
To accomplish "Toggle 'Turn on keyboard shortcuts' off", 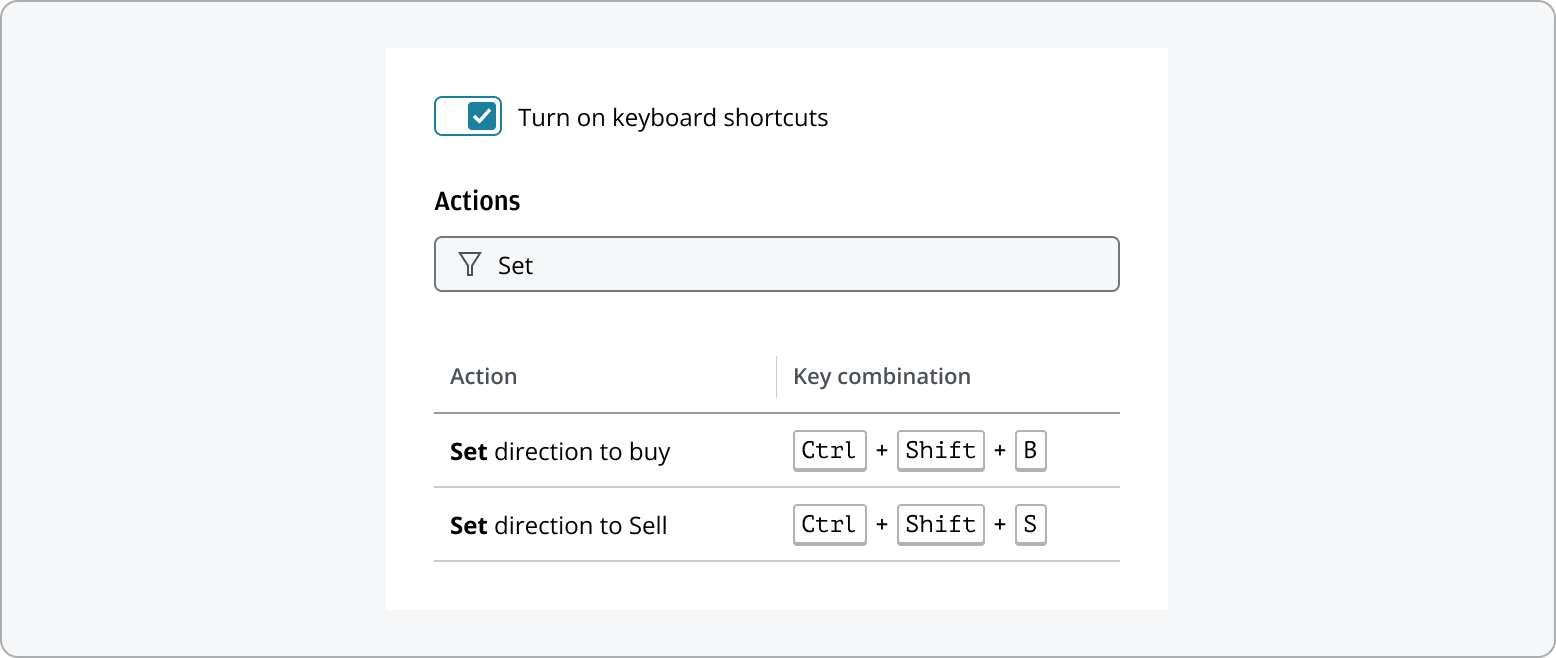I will [x=467, y=116].
